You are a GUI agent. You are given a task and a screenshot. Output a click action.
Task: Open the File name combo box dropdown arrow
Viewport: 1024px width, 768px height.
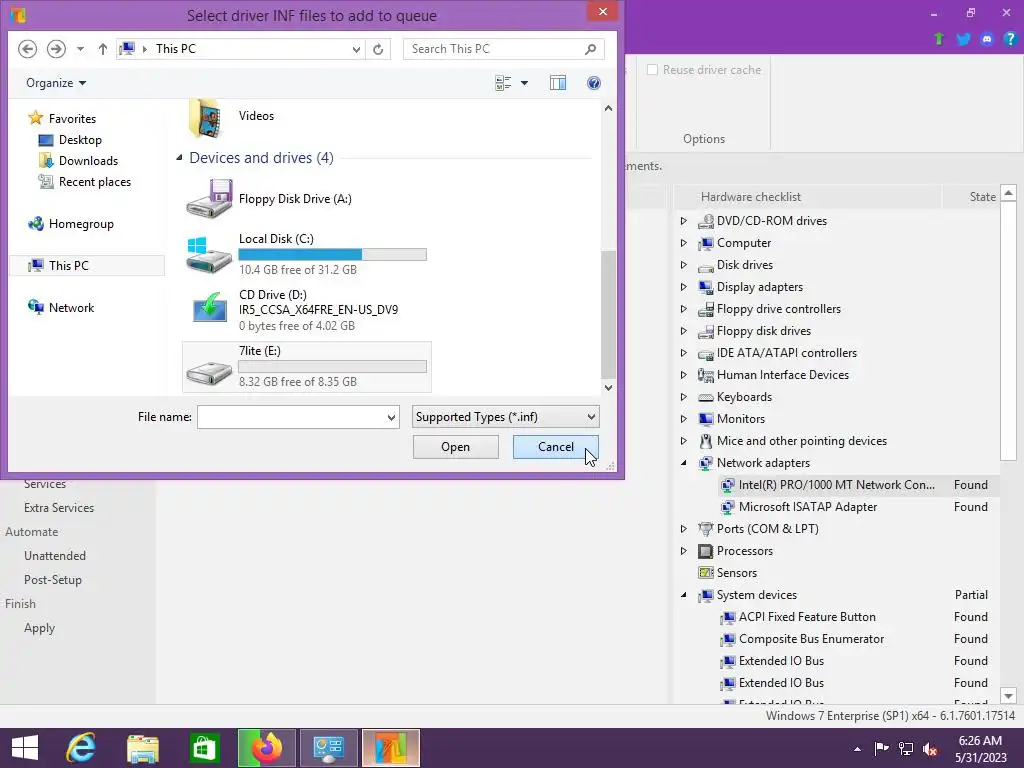(x=391, y=417)
